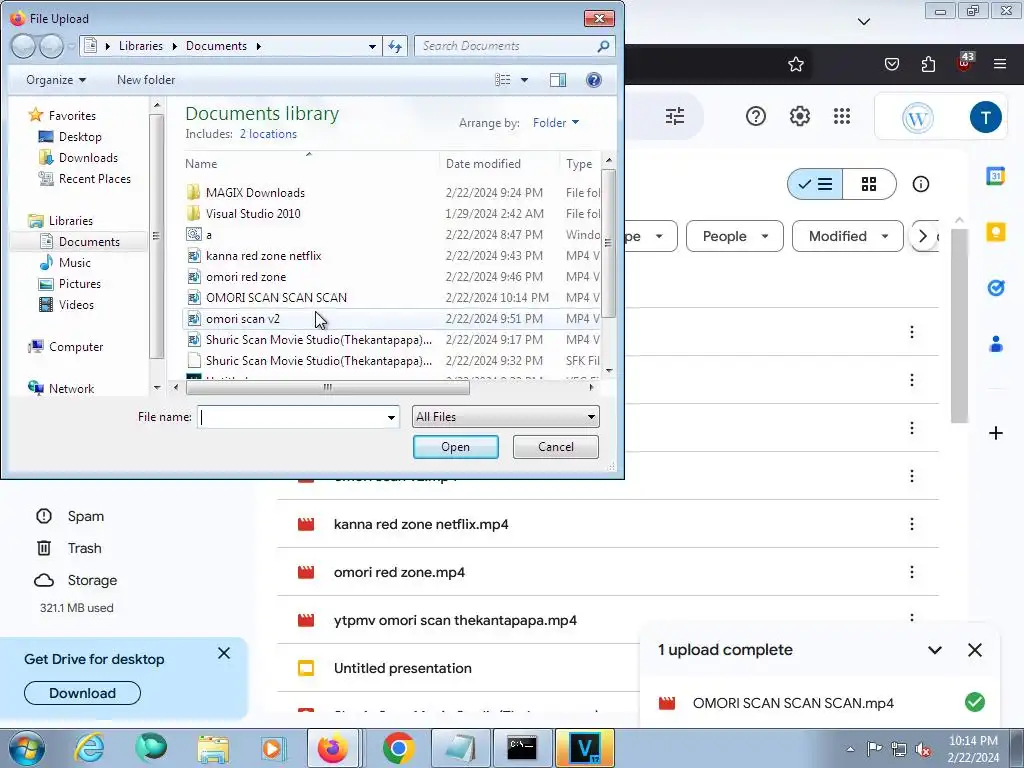Click the Forward arrow in File Upload dialog
This screenshot has height=768, width=1024.
pos(51,46)
